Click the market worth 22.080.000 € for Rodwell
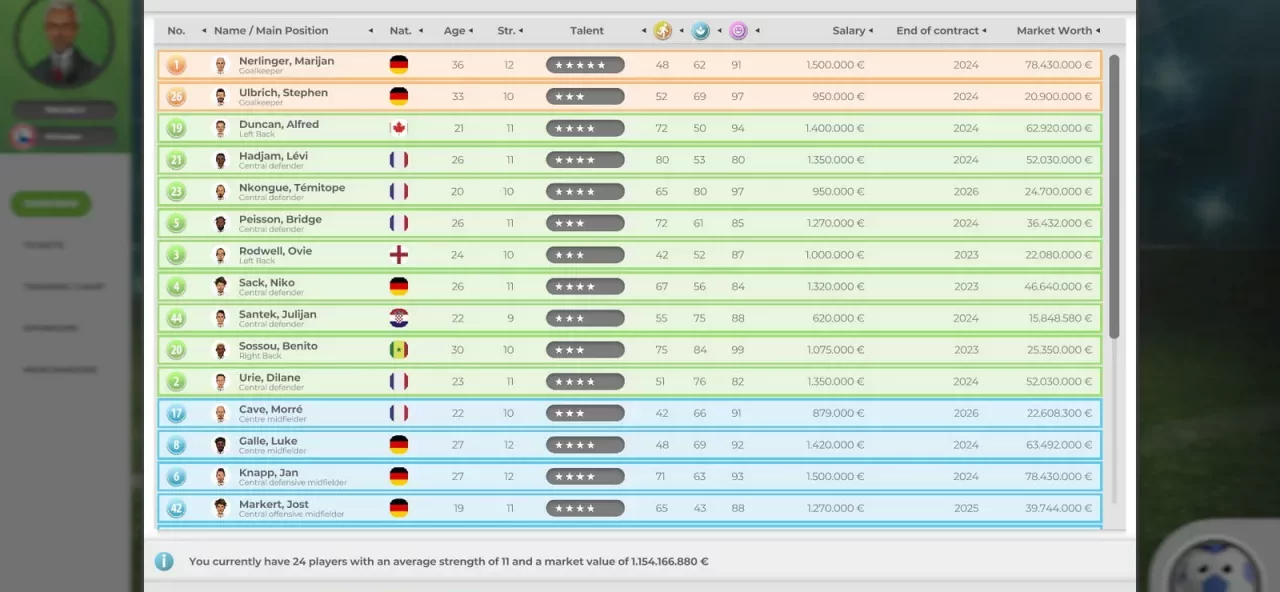This screenshot has width=1280, height=592. 1059,255
